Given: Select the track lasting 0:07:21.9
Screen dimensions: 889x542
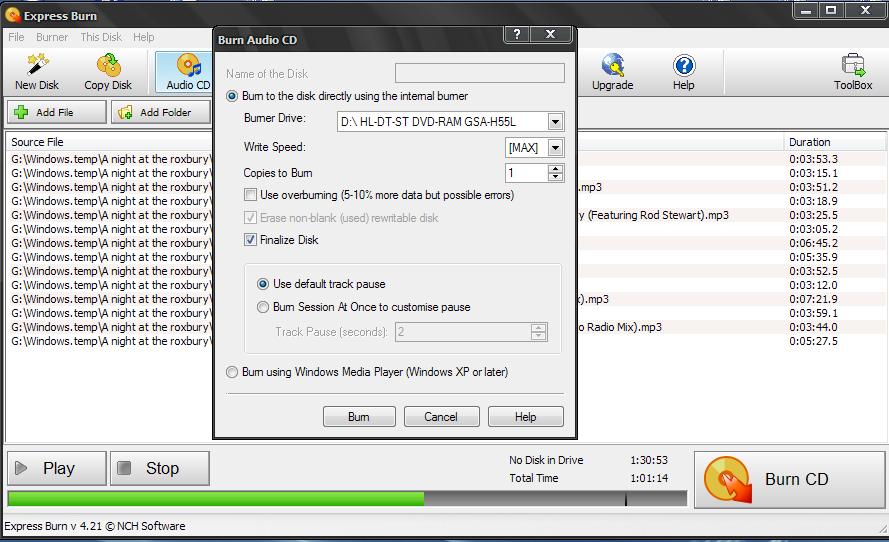Looking at the screenshot, I should pos(445,299).
